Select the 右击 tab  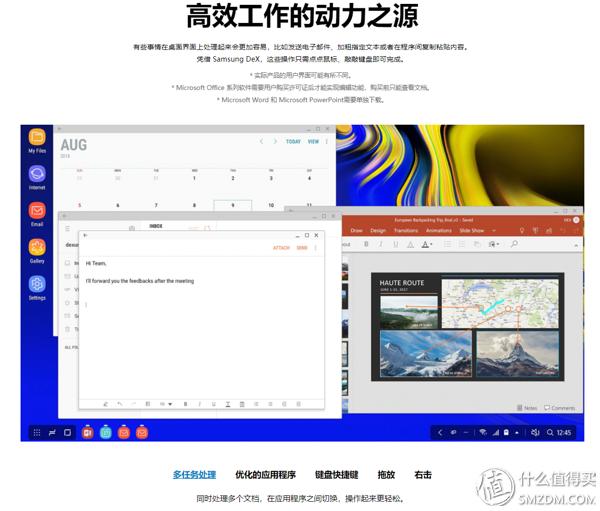[x=423, y=475]
